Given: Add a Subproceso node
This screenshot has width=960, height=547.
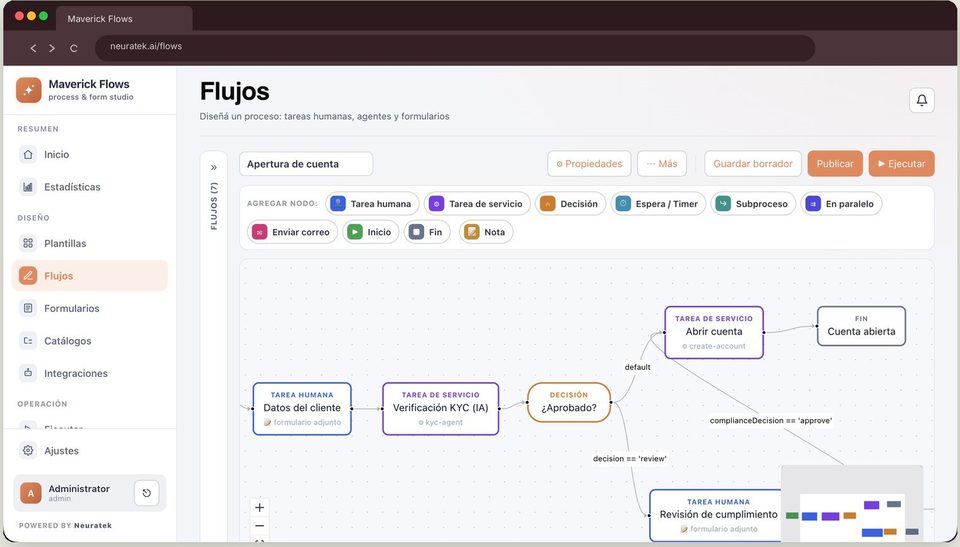Looking at the screenshot, I should tap(754, 203).
